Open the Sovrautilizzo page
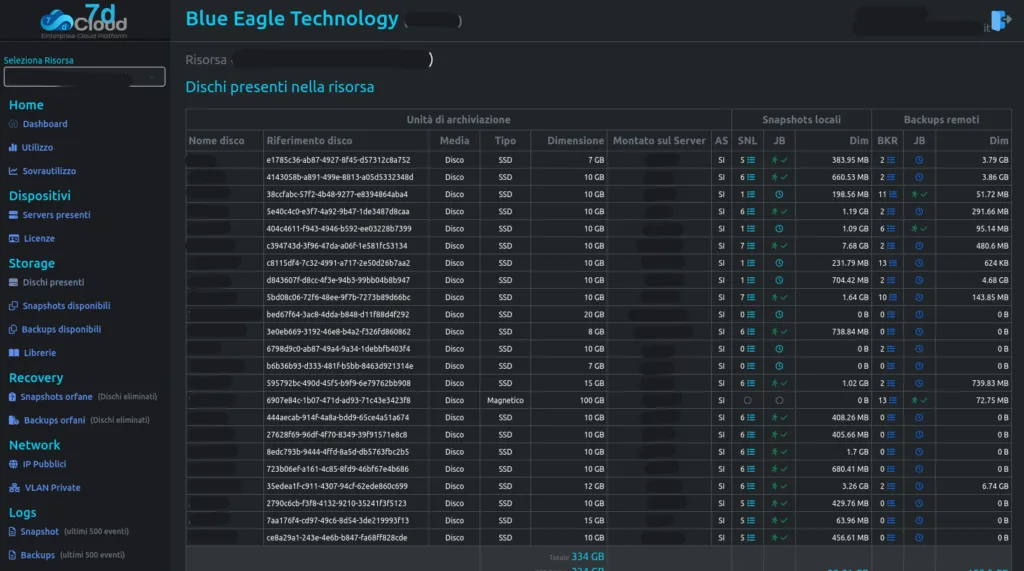 point(49,171)
